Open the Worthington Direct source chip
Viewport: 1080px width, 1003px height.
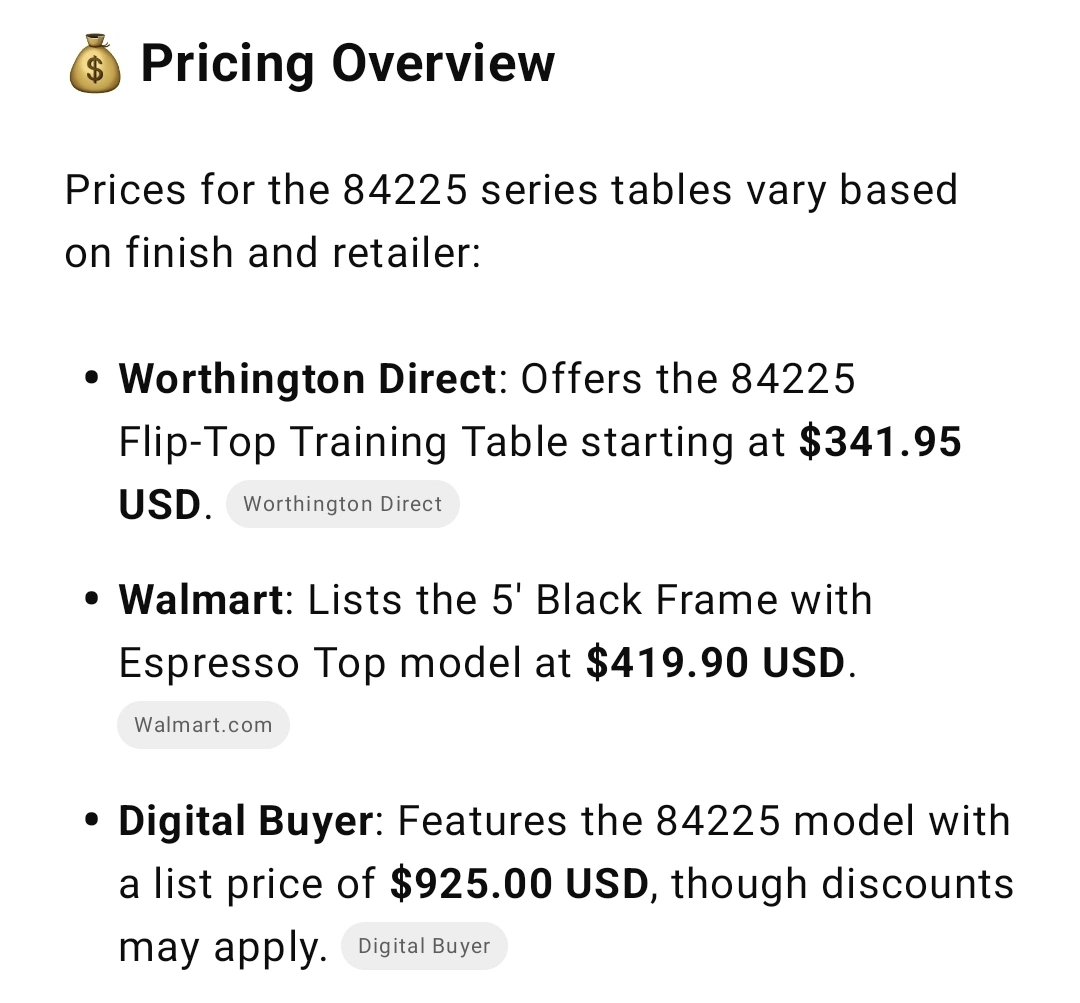pos(342,504)
